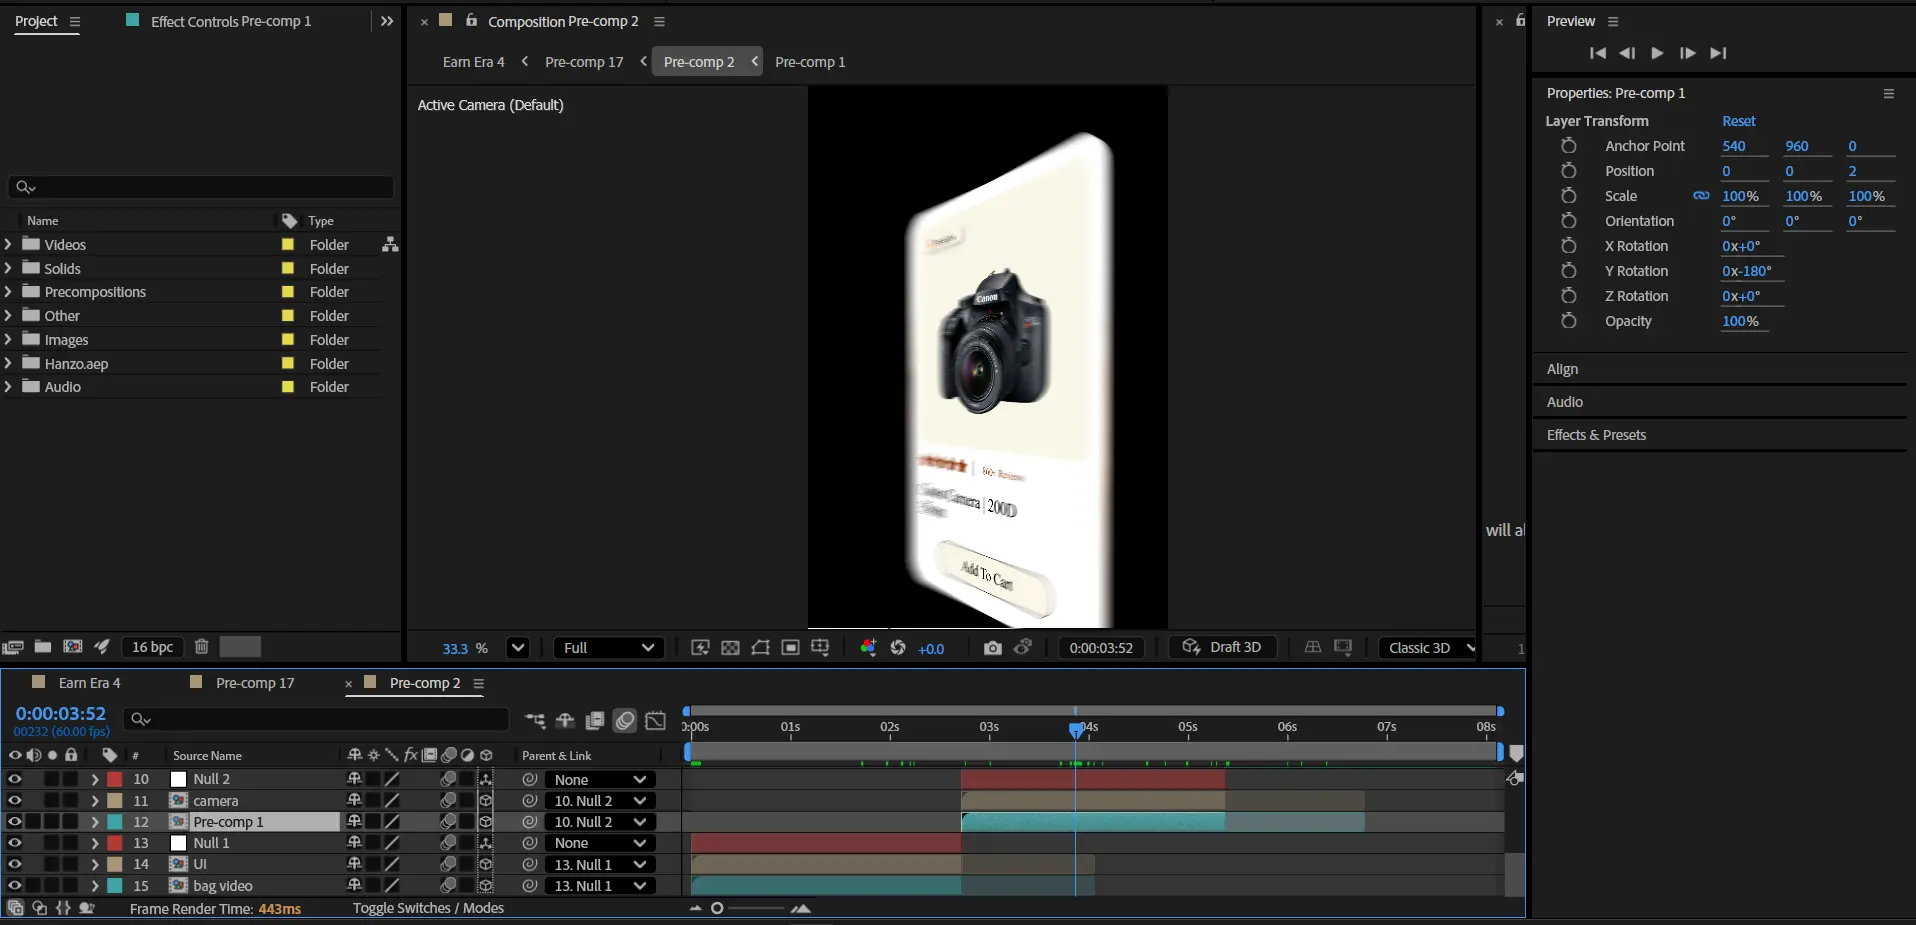Hide the camera layer with eye icon
Viewport: 1916px width, 925px height.
click(x=14, y=800)
